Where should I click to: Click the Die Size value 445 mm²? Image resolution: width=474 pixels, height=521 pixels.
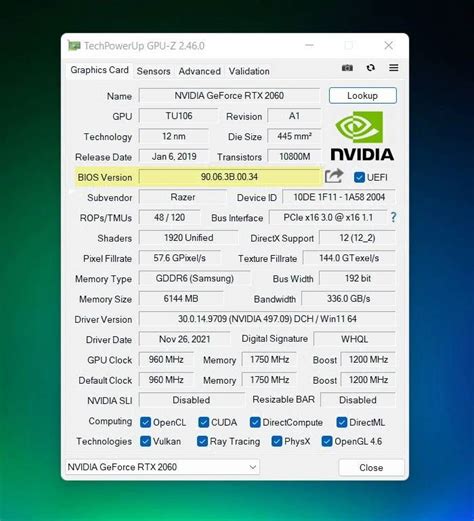point(294,136)
